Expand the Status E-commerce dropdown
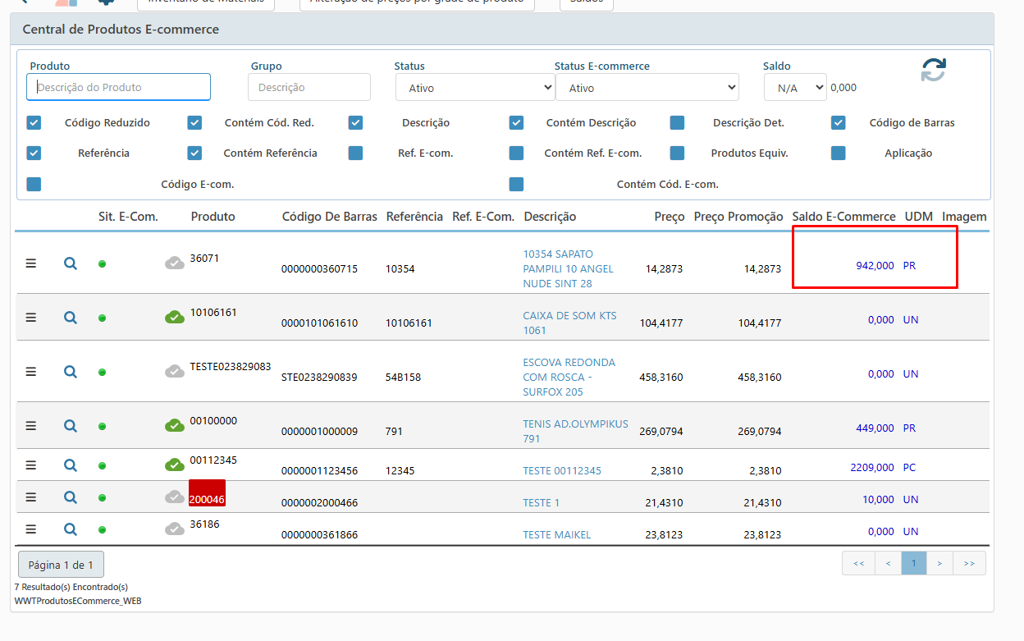Screen dimensions: 1024x641 (x=646, y=88)
